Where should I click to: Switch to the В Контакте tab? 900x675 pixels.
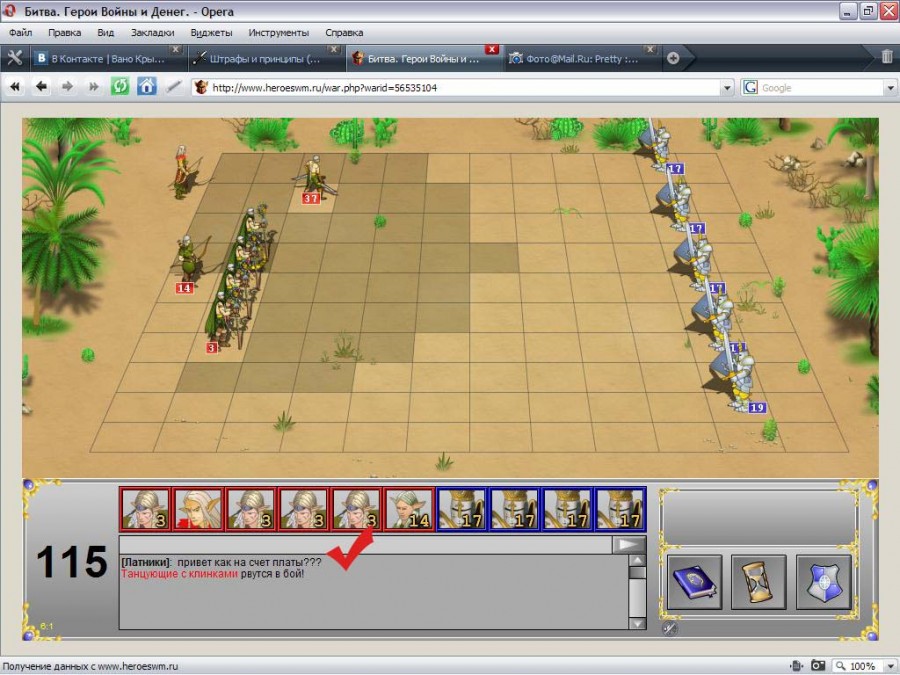tap(107, 58)
